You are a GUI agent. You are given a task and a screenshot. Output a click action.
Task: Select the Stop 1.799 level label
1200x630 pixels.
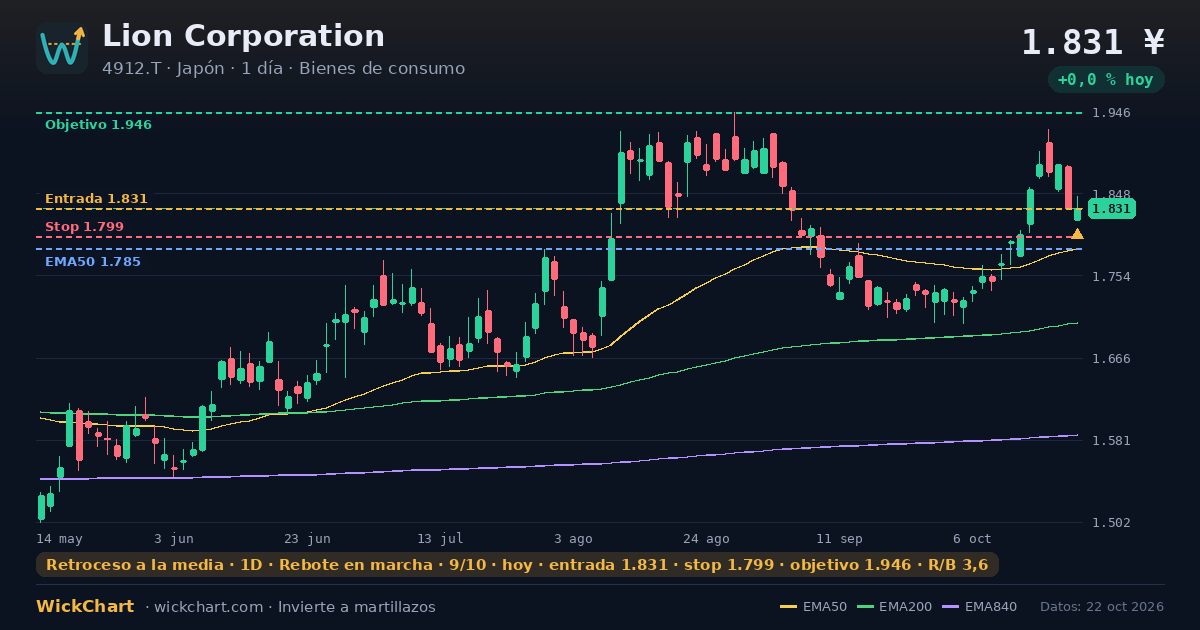coord(84,227)
